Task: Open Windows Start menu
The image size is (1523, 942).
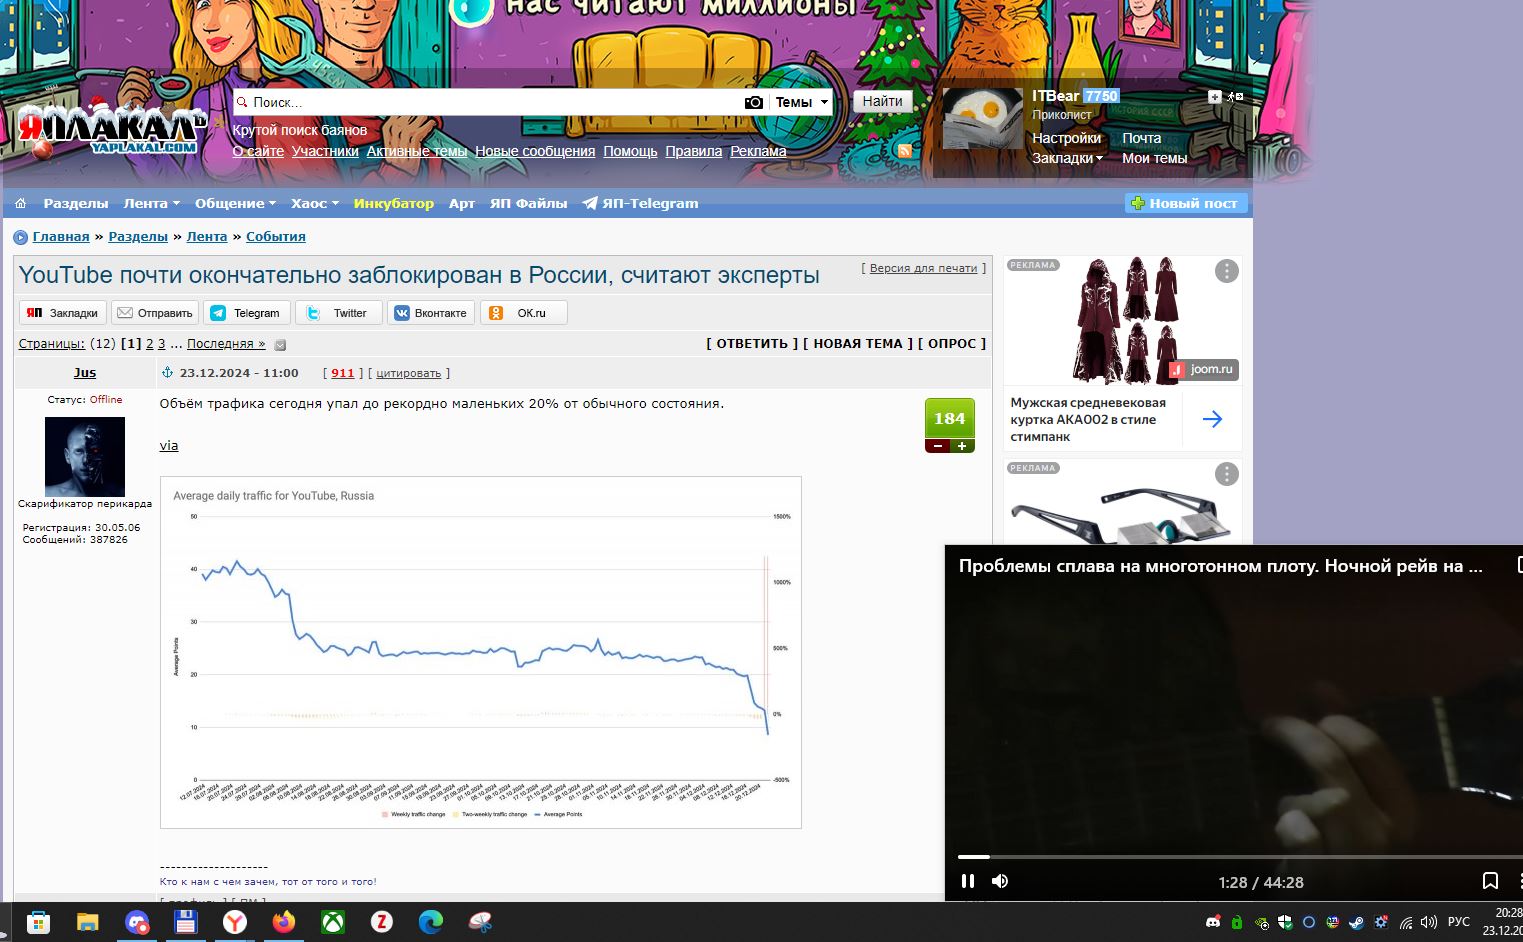Action: point(38,922)
